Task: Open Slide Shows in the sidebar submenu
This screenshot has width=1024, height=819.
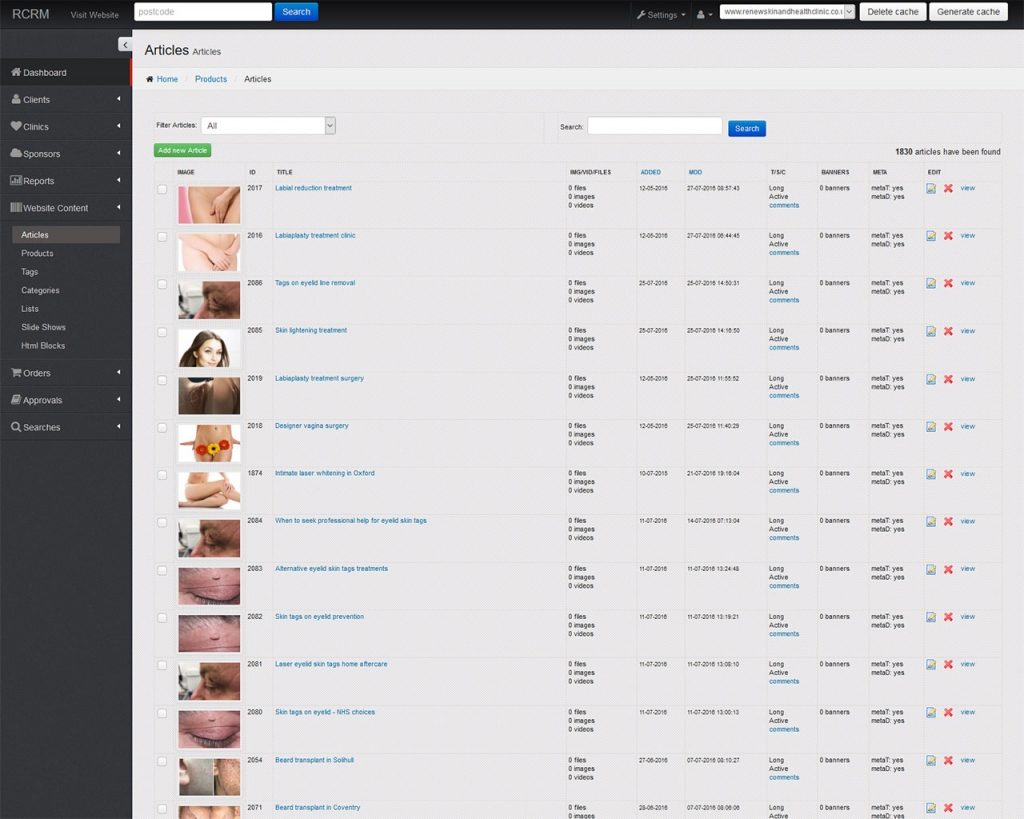Action: click(43, 327)
